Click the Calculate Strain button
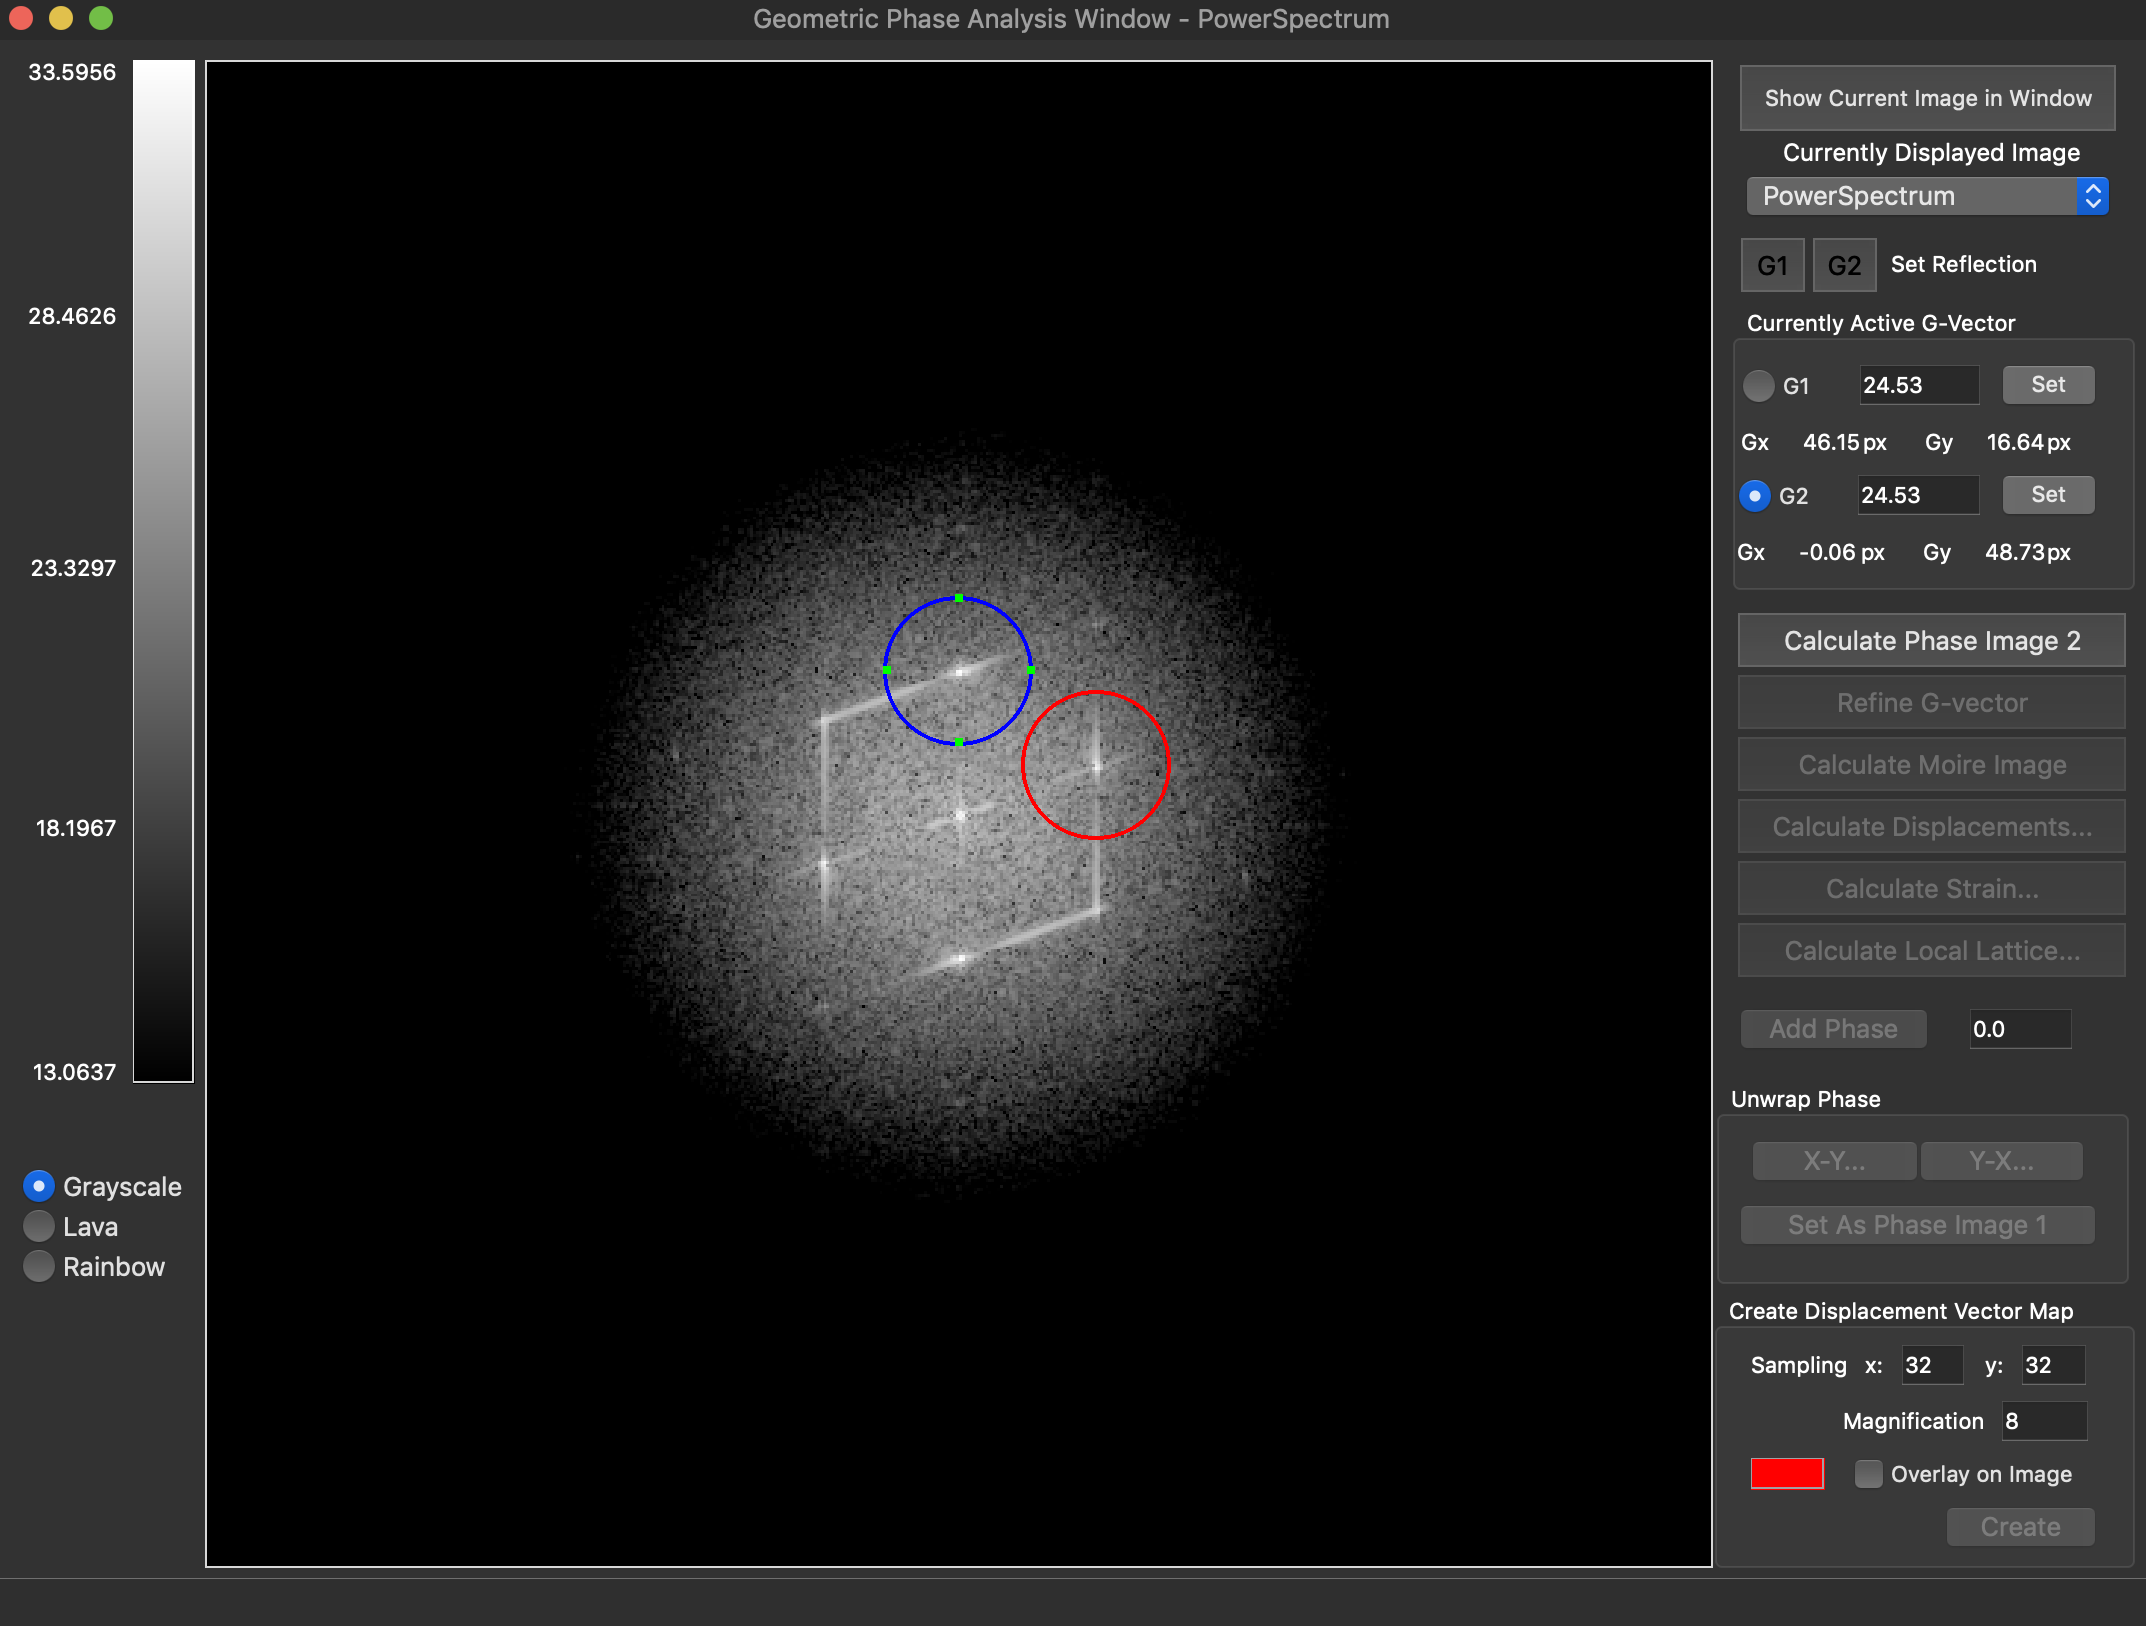 [x=1931, y=888]
